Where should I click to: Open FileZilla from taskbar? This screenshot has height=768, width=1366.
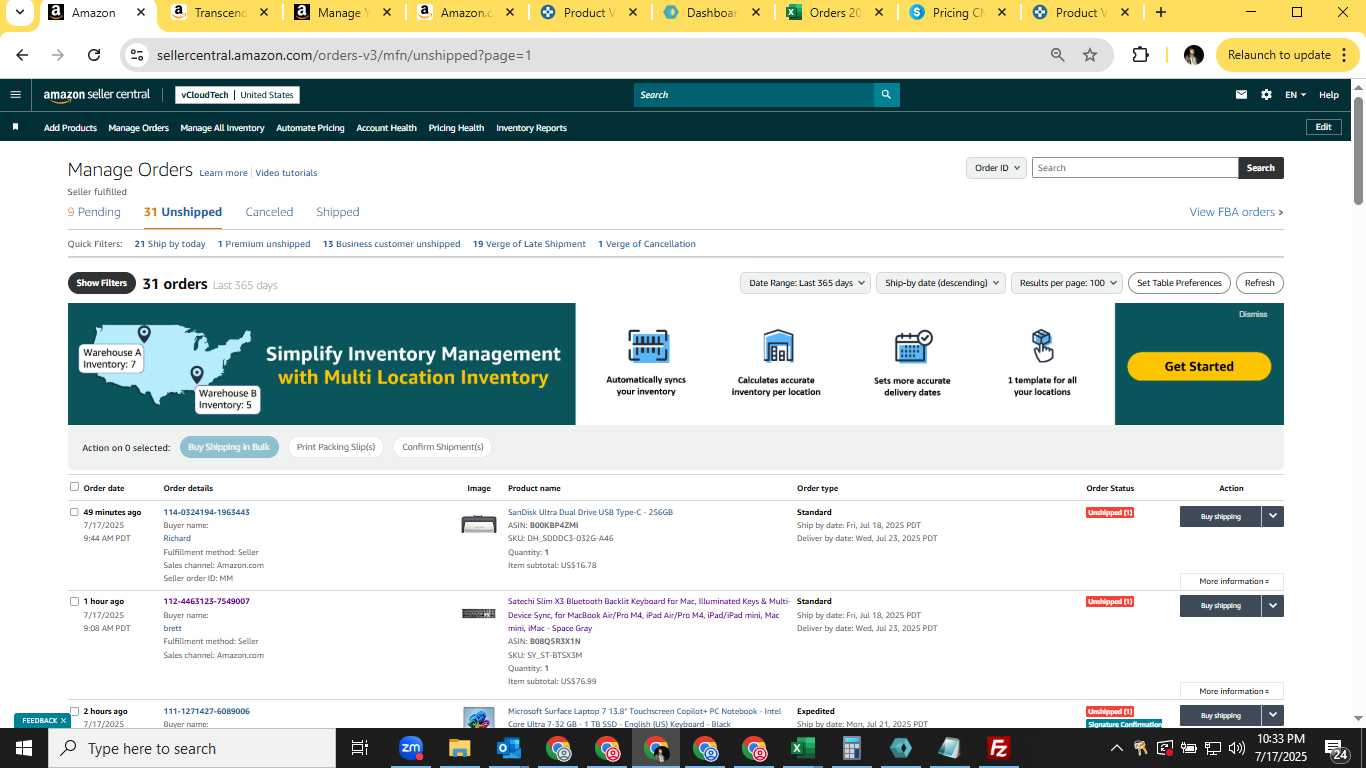pyautogui.click(x=998, y=748)
